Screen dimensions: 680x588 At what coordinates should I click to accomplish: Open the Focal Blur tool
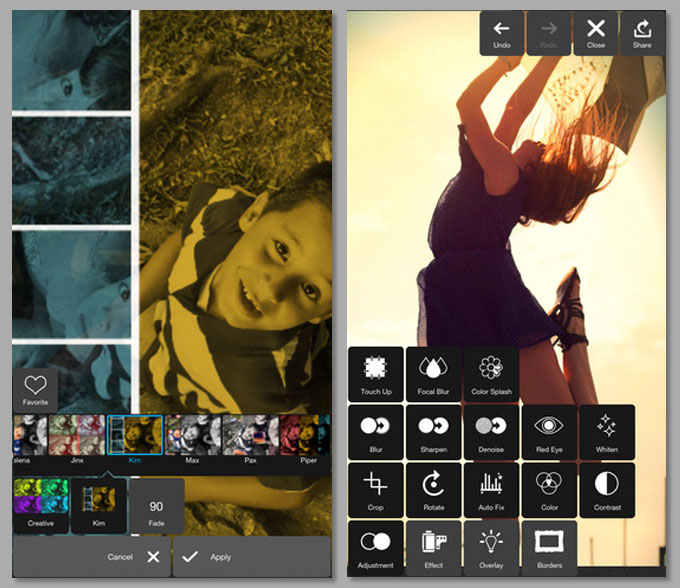pos(434,374)
